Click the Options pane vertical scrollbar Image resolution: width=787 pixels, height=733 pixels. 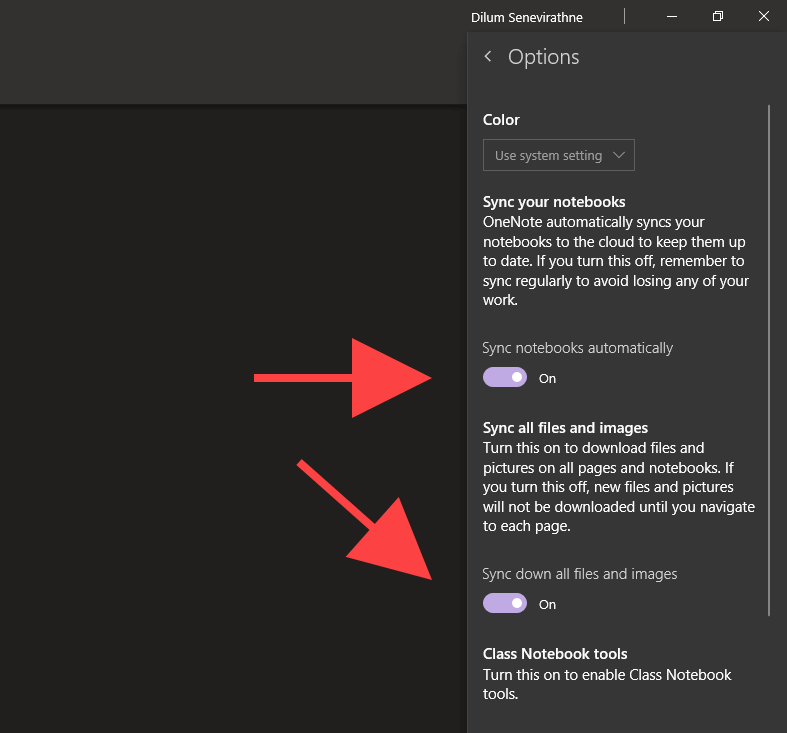(769, 360)
